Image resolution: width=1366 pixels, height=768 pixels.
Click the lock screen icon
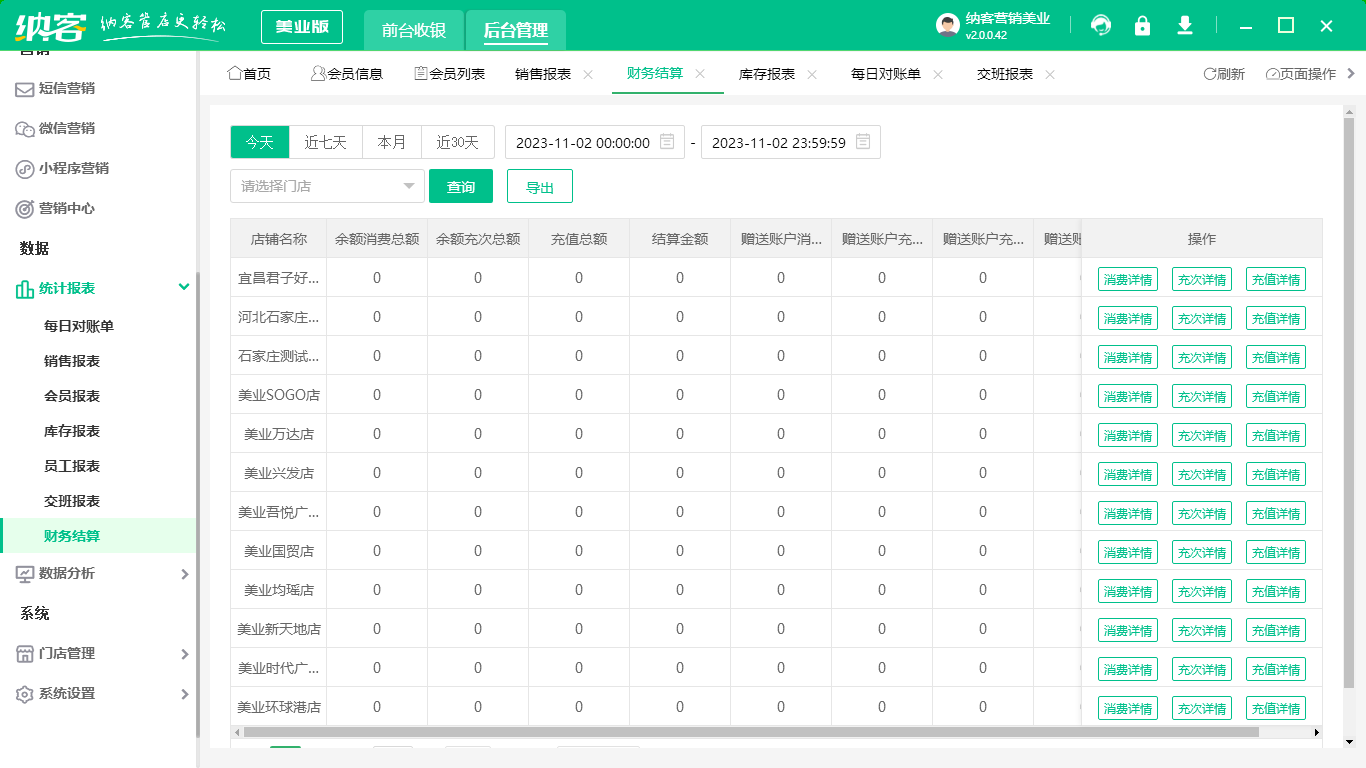1142,26
